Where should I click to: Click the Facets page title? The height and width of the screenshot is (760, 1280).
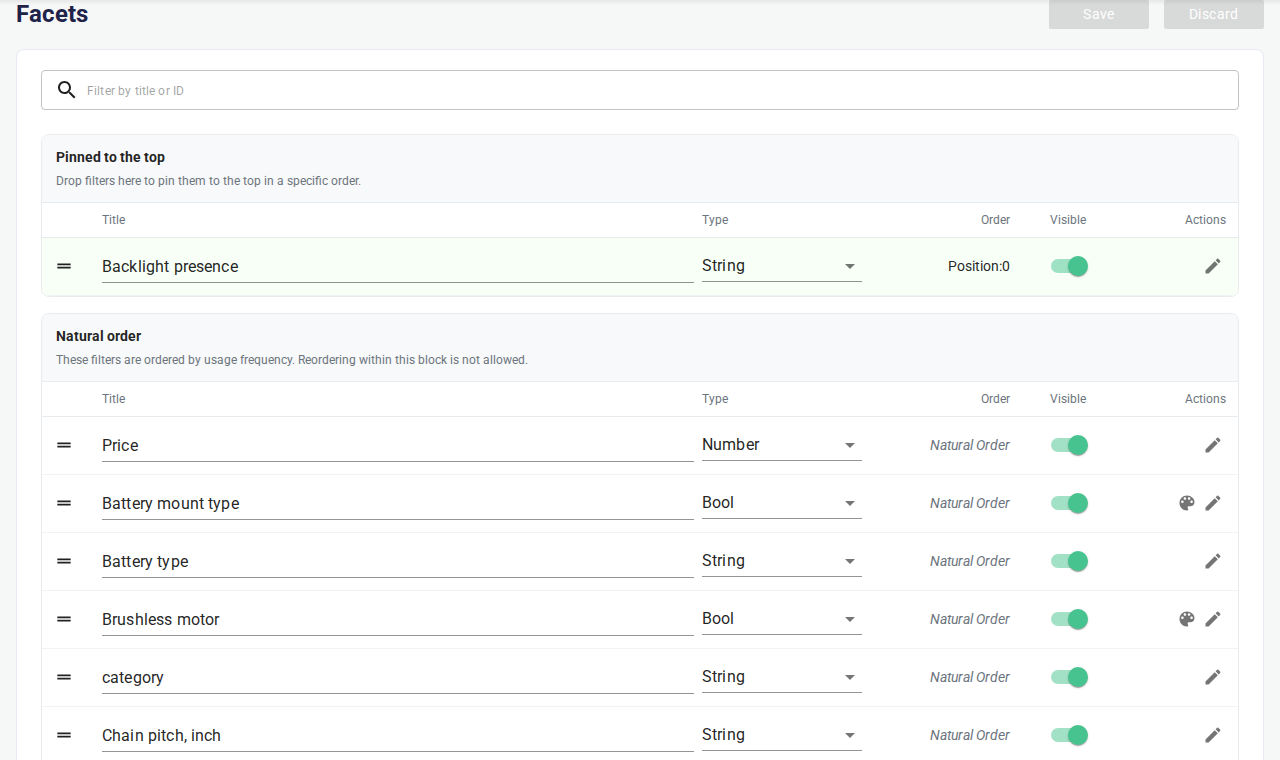[52, 14]
